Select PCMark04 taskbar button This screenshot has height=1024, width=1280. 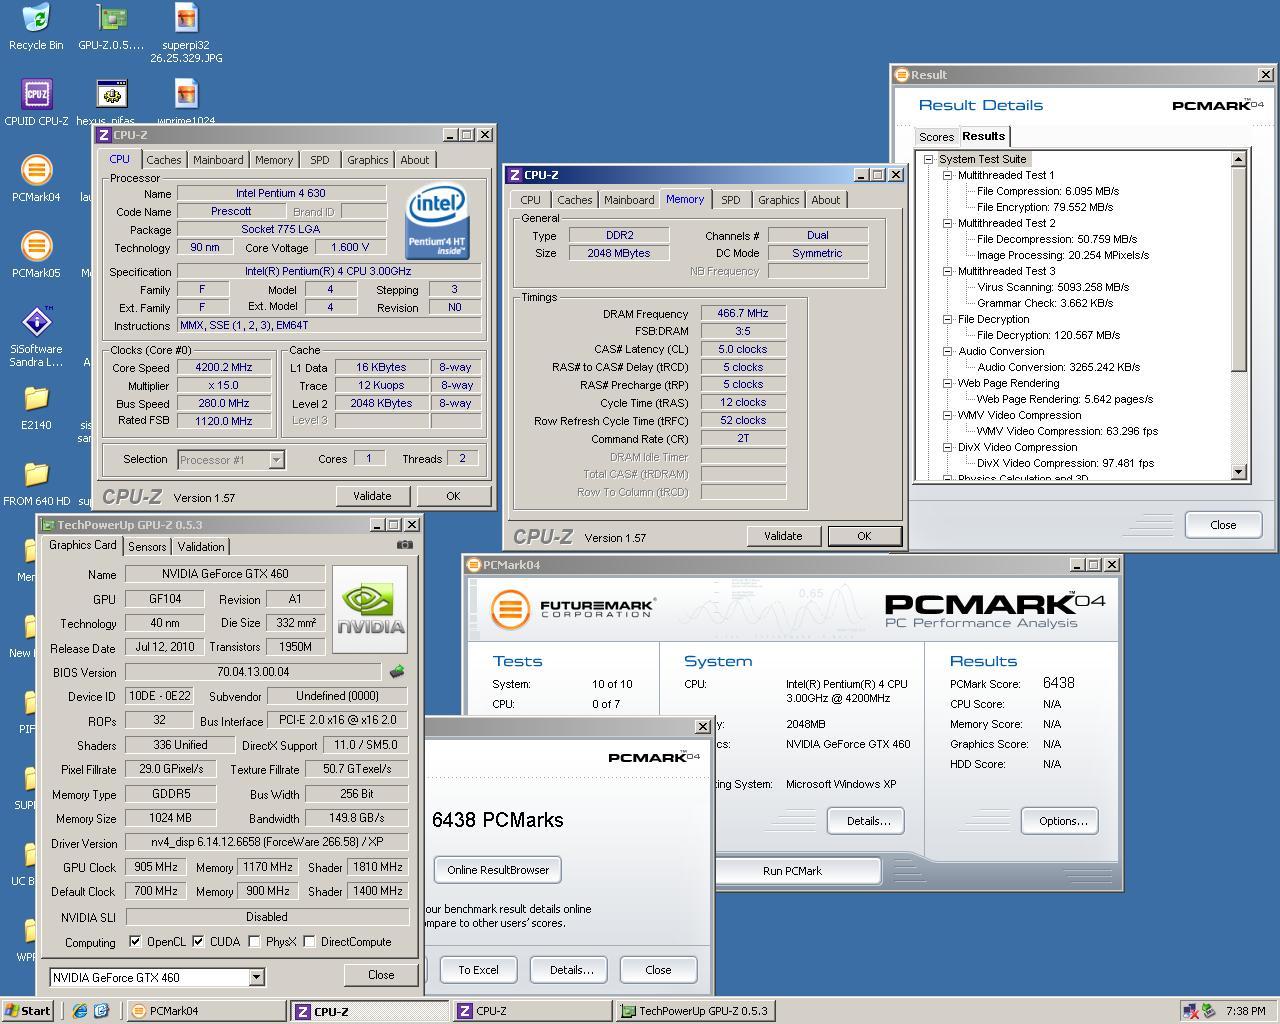pyautogui.click(x=206, y=1011)
